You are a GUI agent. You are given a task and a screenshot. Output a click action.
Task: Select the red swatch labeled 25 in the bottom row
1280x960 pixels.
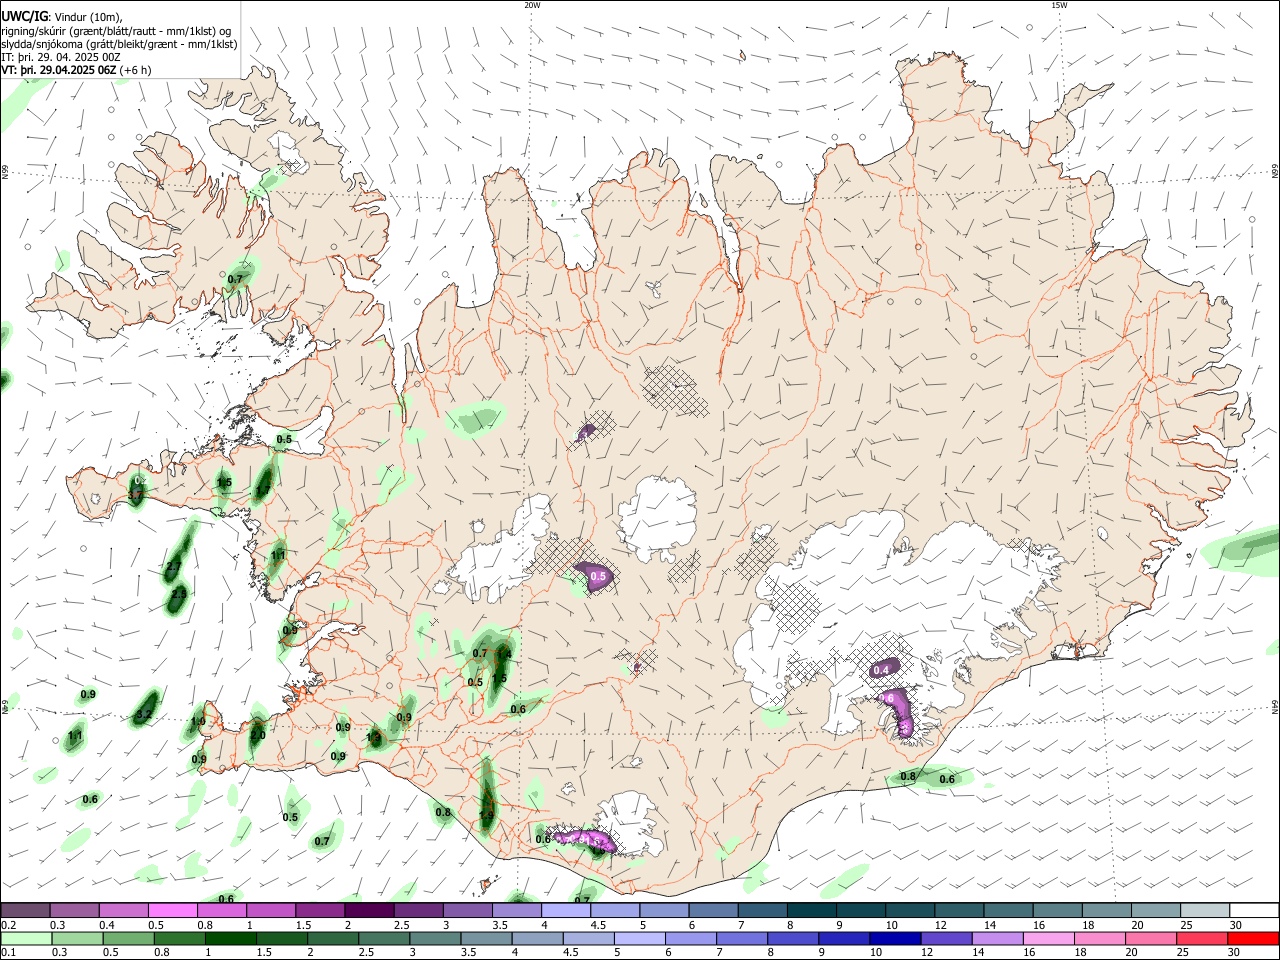(1200, 938)
